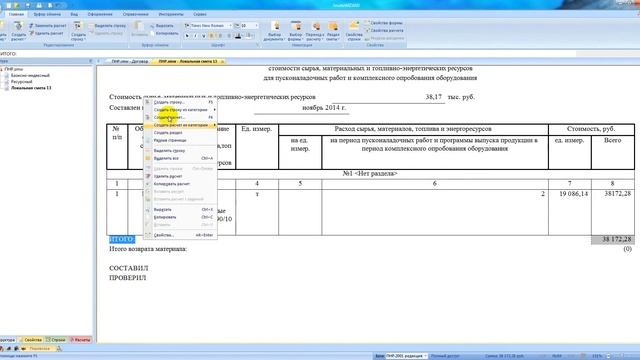Click the highlighted ИТОГО cell
The image size is (640, 360).
click(x=122, y=239)
